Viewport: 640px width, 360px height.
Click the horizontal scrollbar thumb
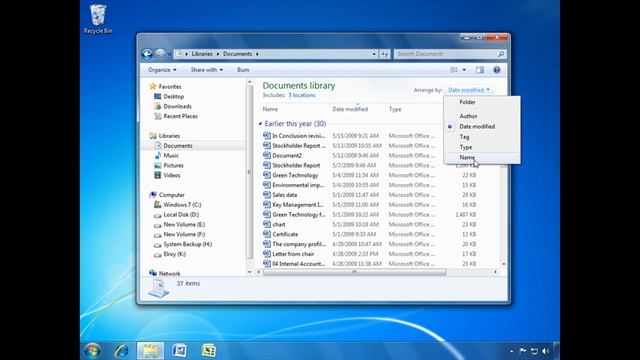click(354, 272)
